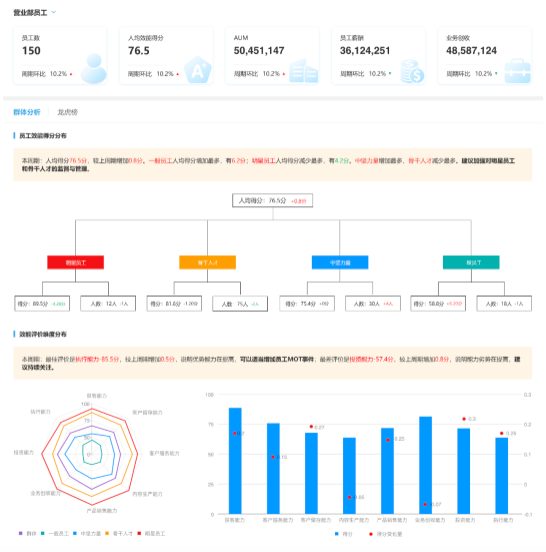Click the A+ badge icon in 人均效能得分 card

pos(198,70)
